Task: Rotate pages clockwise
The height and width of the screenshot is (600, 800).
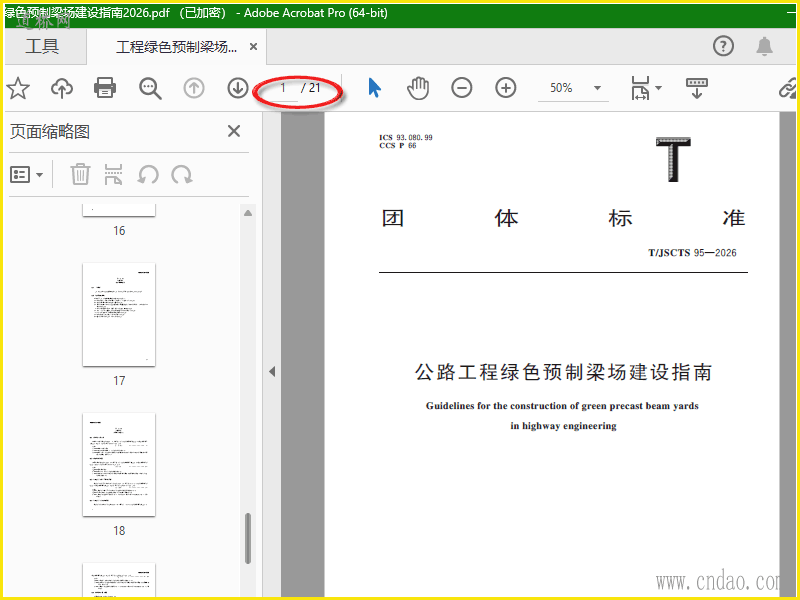Action: pyautogui.click(x=182, y=174)
